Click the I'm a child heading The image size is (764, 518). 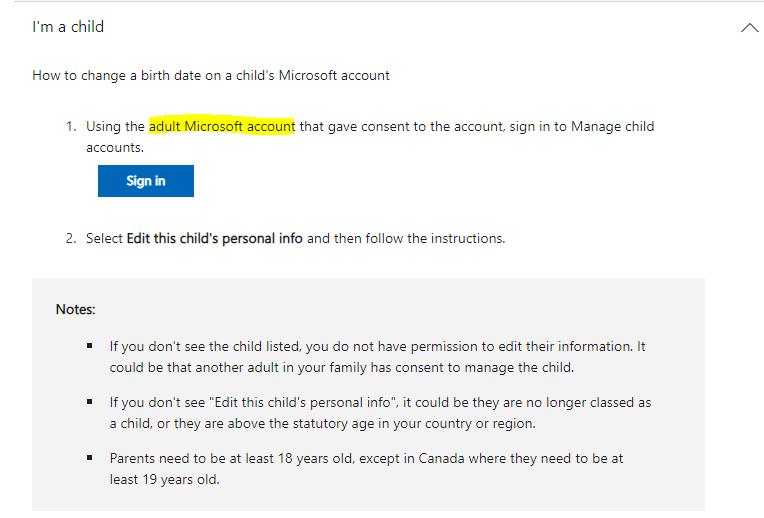tap(68, 27)
